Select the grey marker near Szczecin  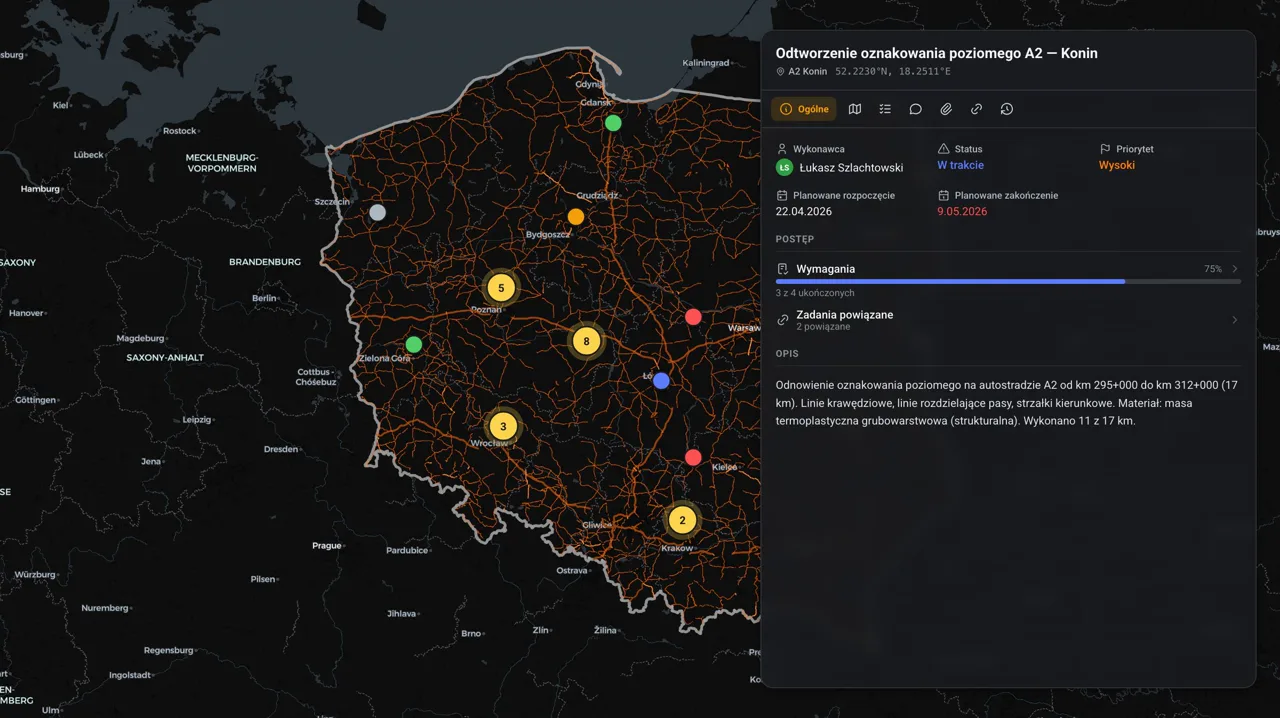click(377, 212)
